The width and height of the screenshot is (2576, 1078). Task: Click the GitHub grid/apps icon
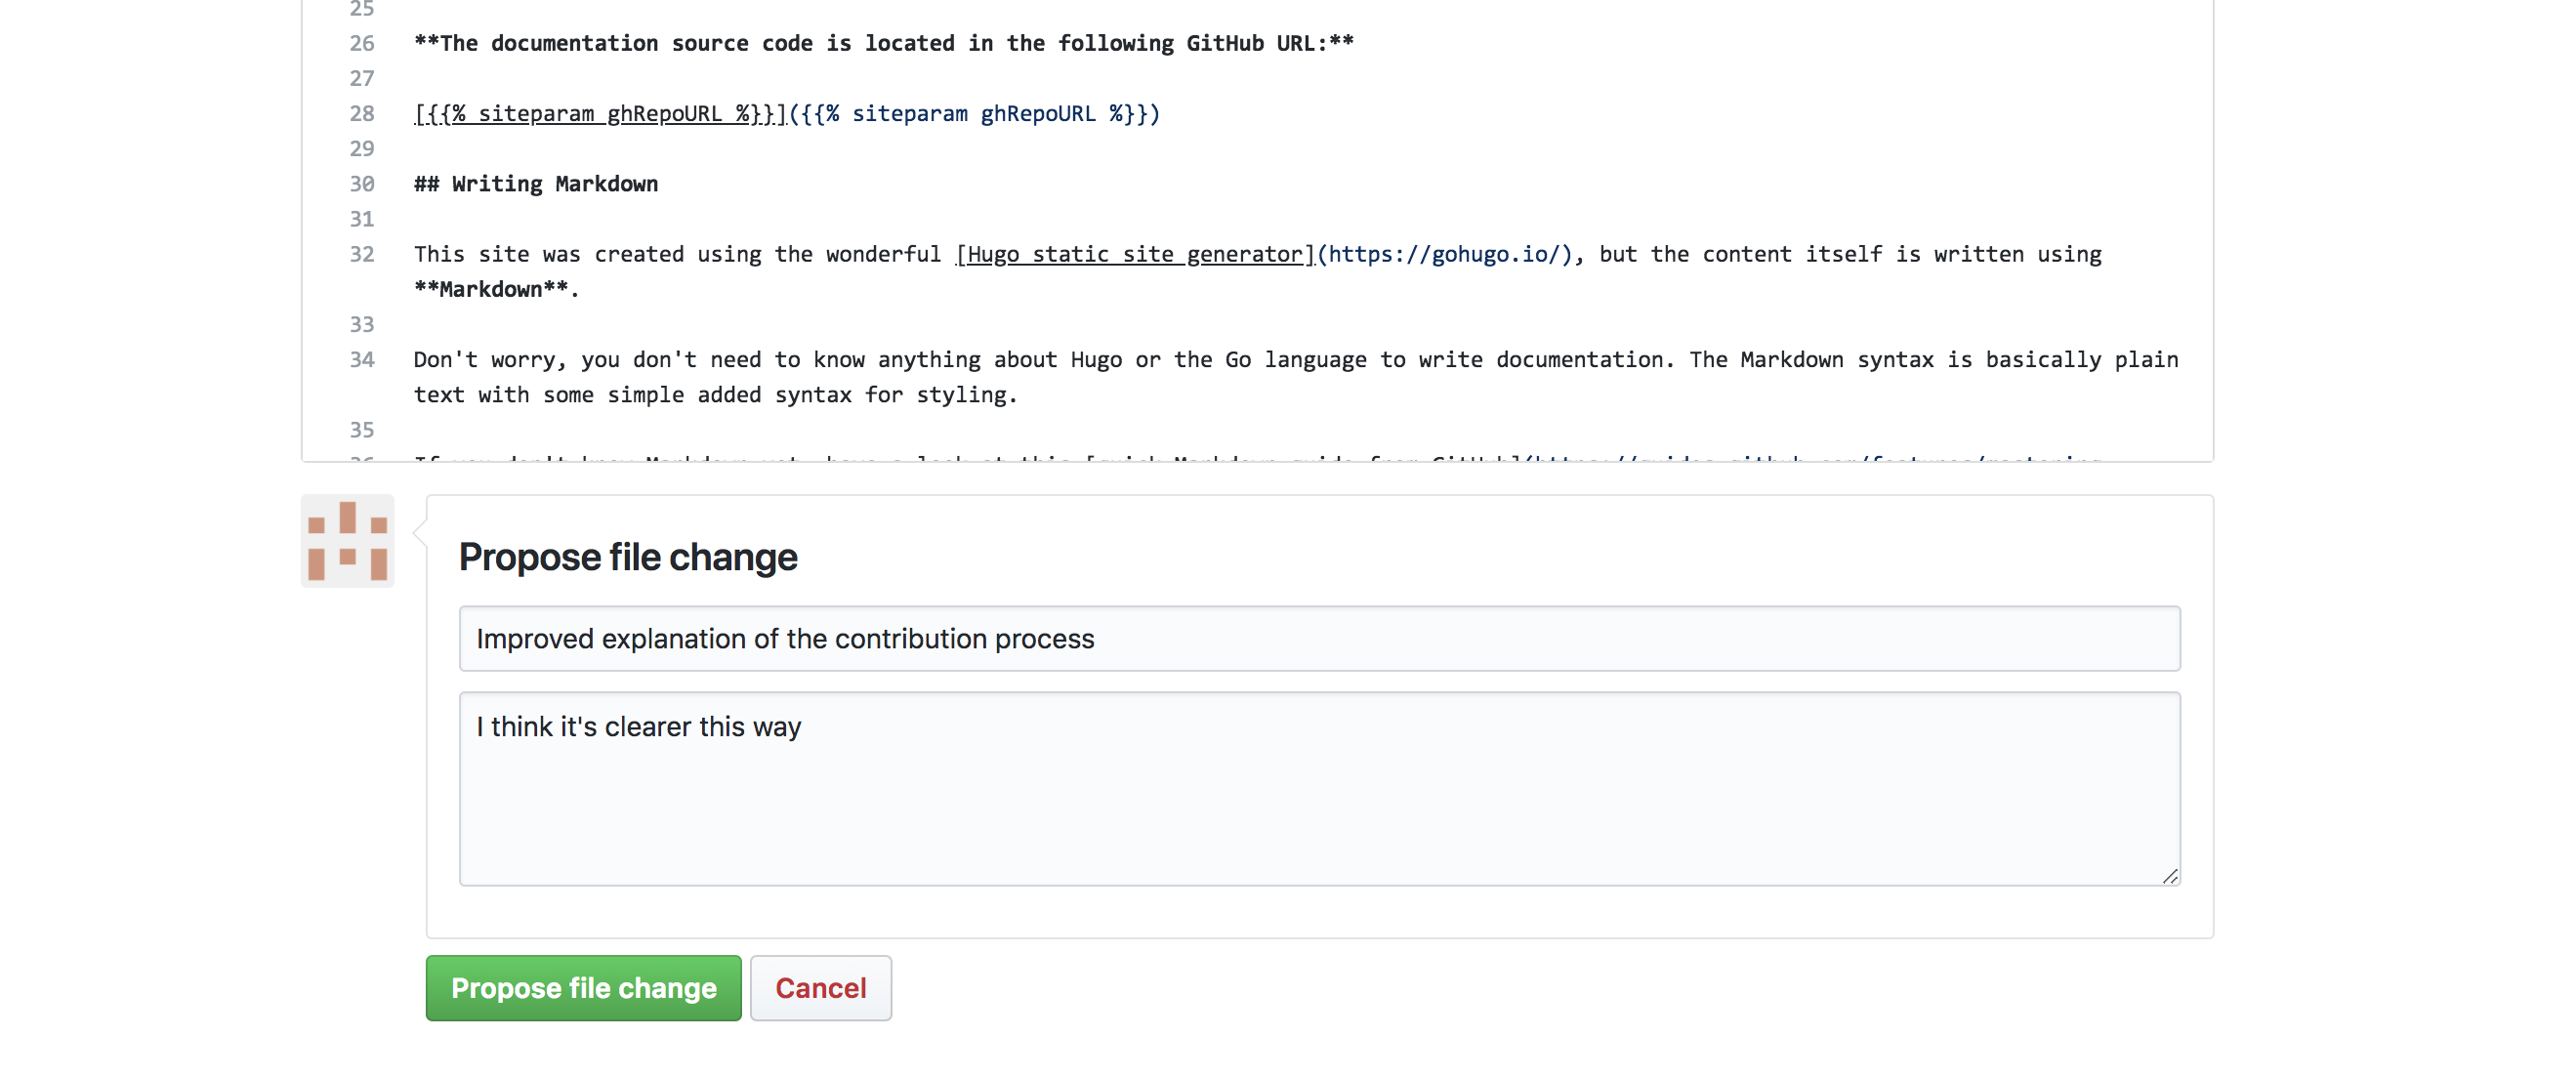tap(347, 541)
